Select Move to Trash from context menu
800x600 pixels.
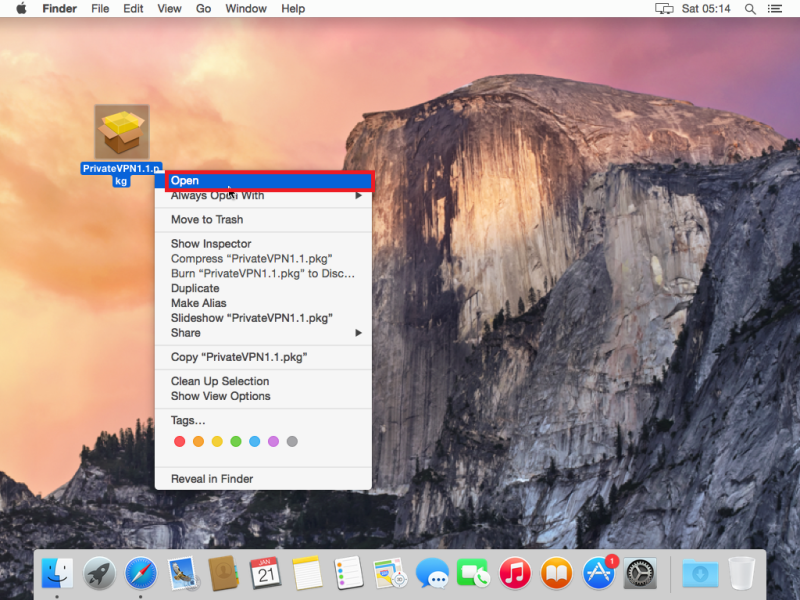(207, 220)
